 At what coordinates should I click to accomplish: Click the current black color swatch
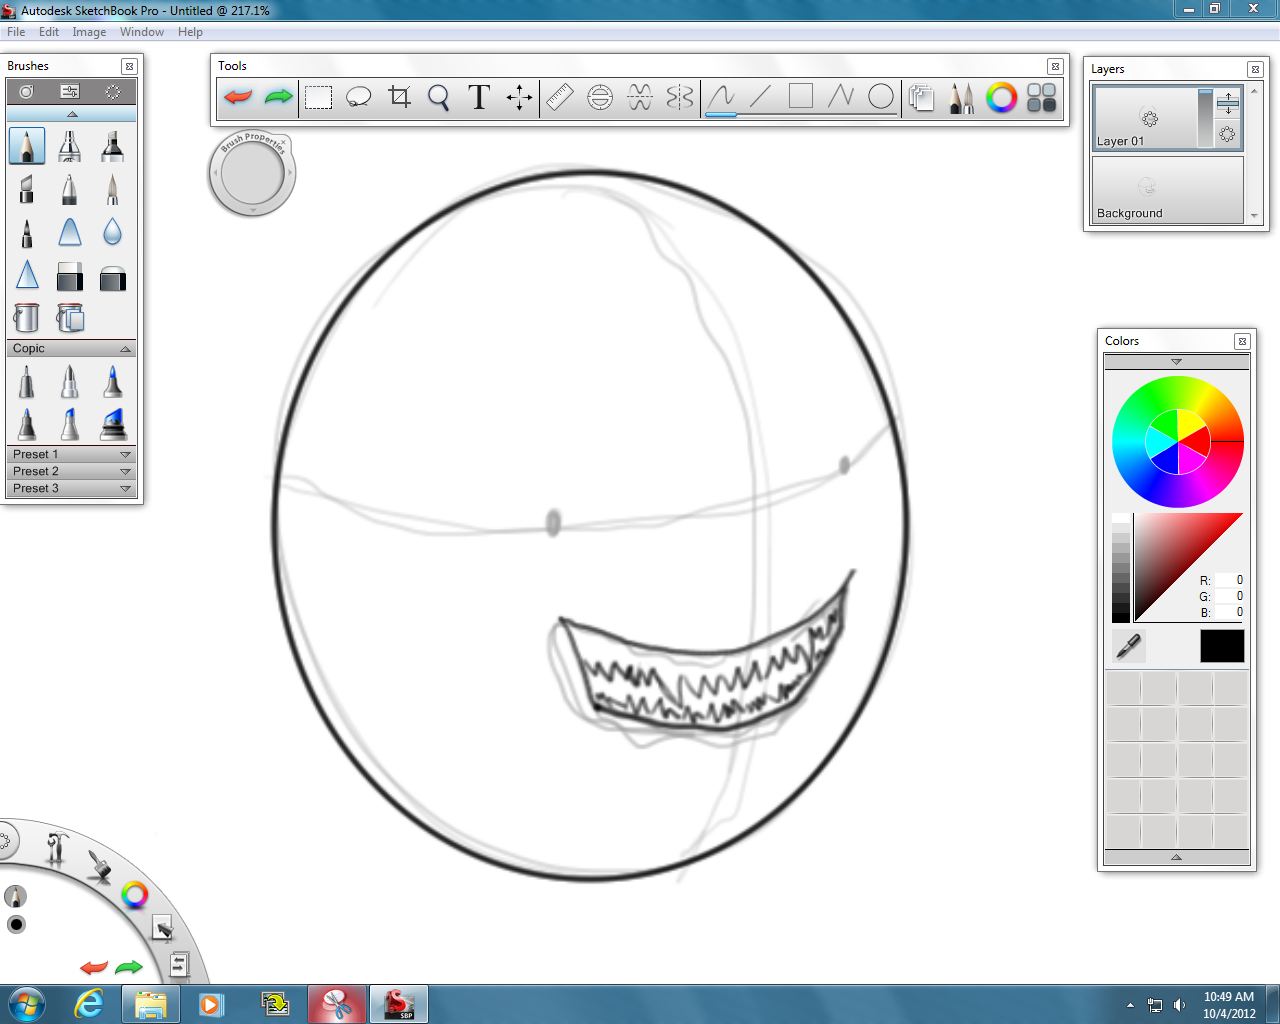tap(1222, 646)
